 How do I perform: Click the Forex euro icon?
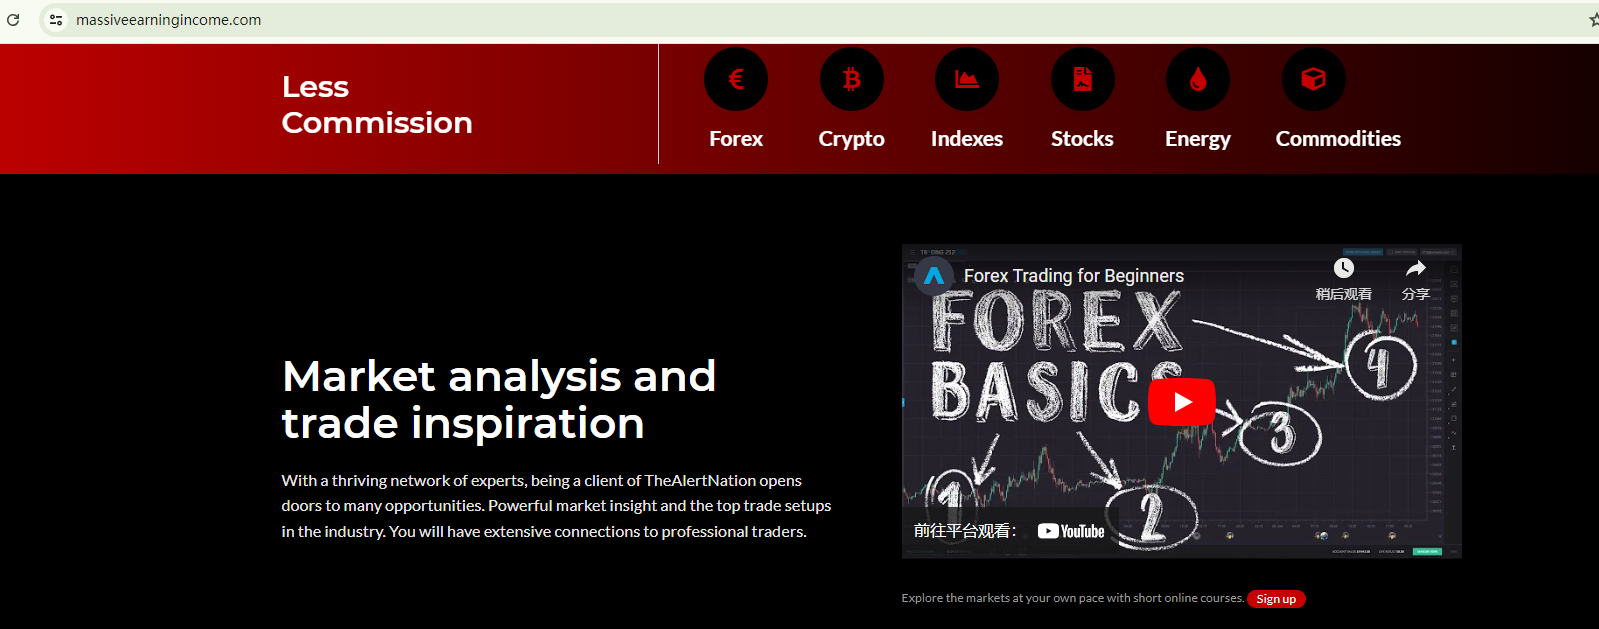[x=736, y=79]
